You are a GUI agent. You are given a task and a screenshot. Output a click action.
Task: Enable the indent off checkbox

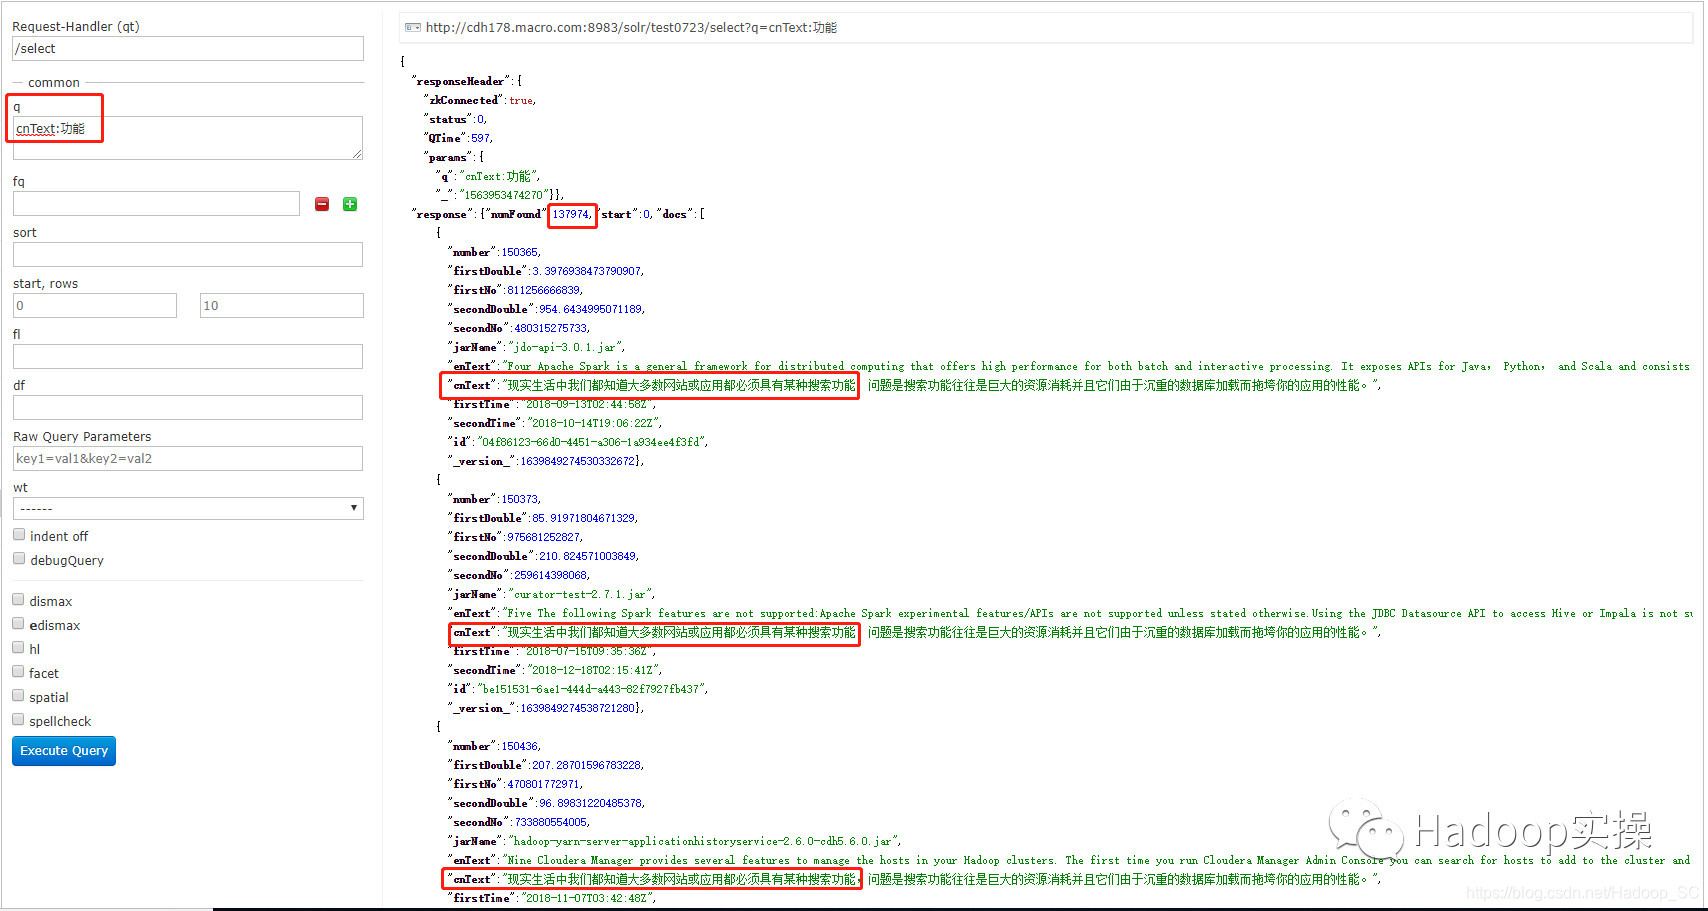[x=19, y=535]
